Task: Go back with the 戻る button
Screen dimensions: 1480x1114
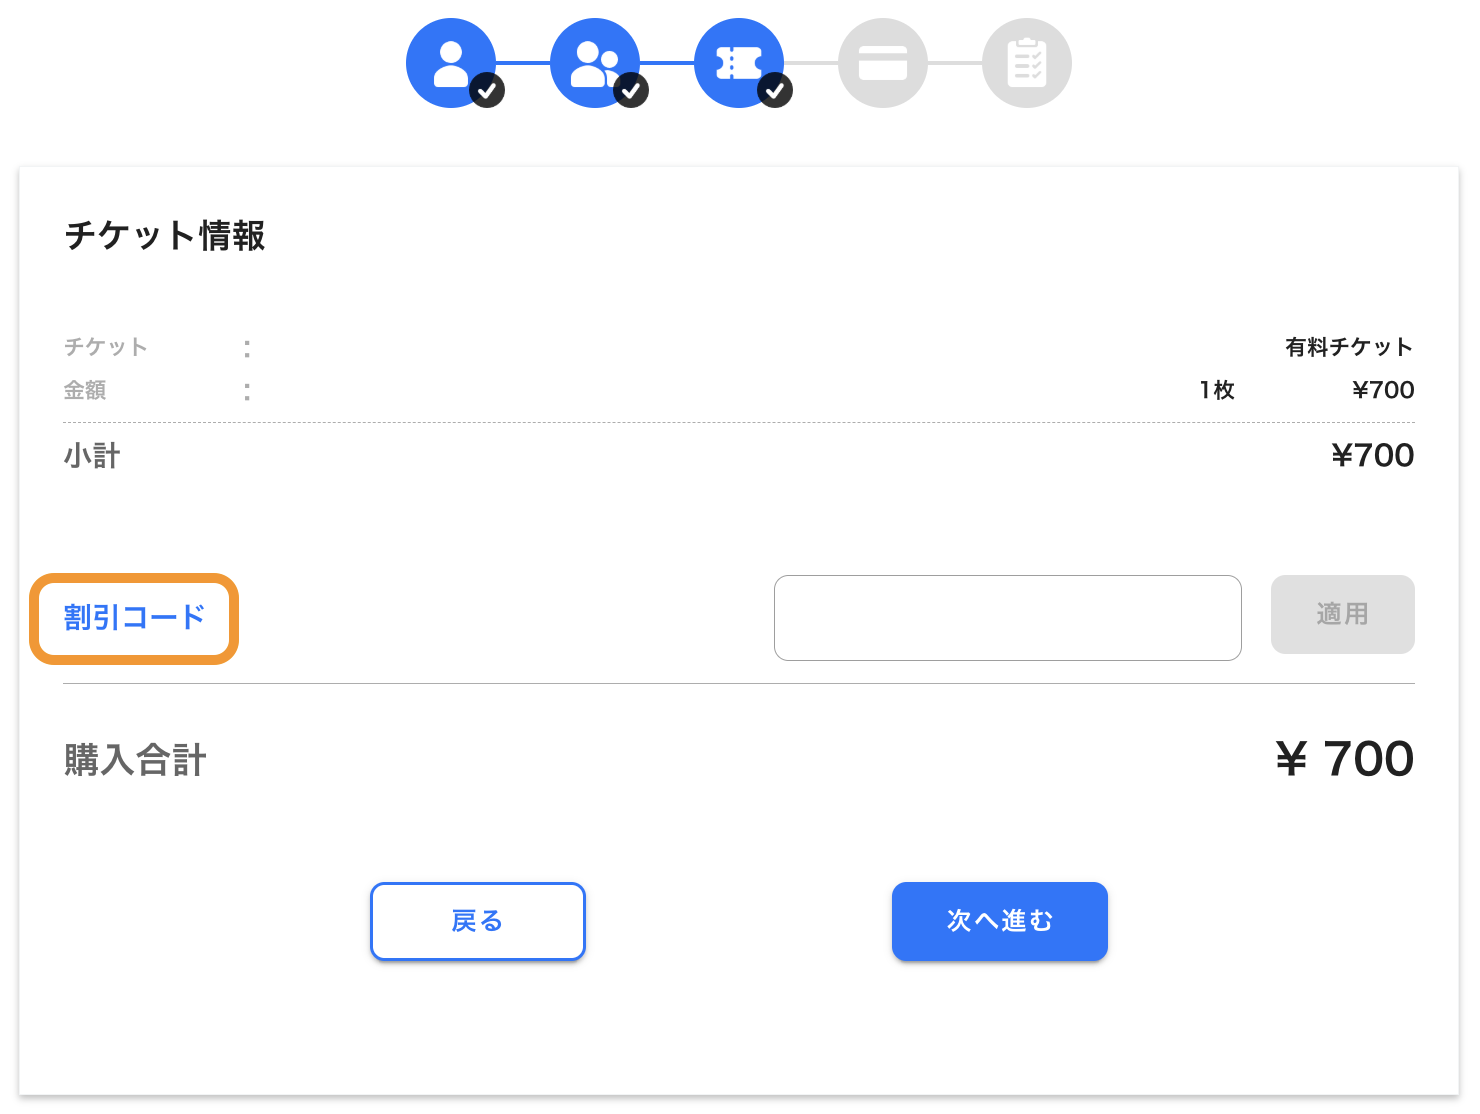Action: 478,921
